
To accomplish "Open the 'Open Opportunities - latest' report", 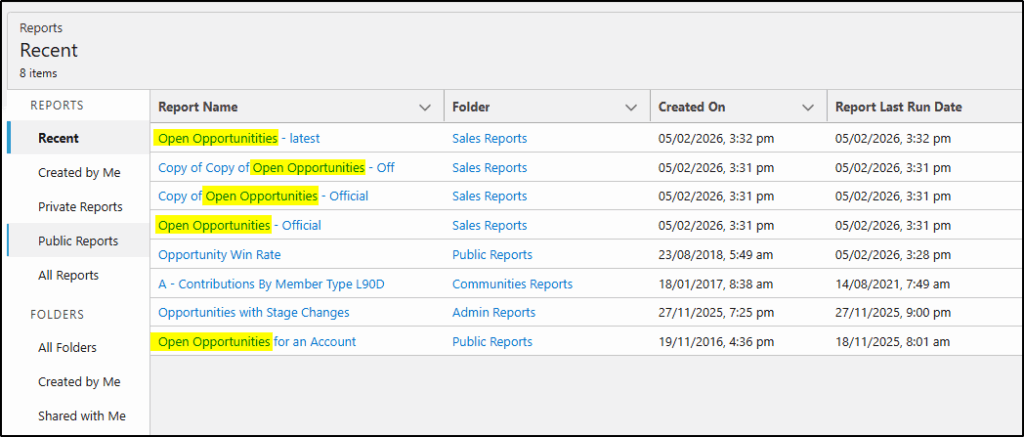I will pos(239,138).
